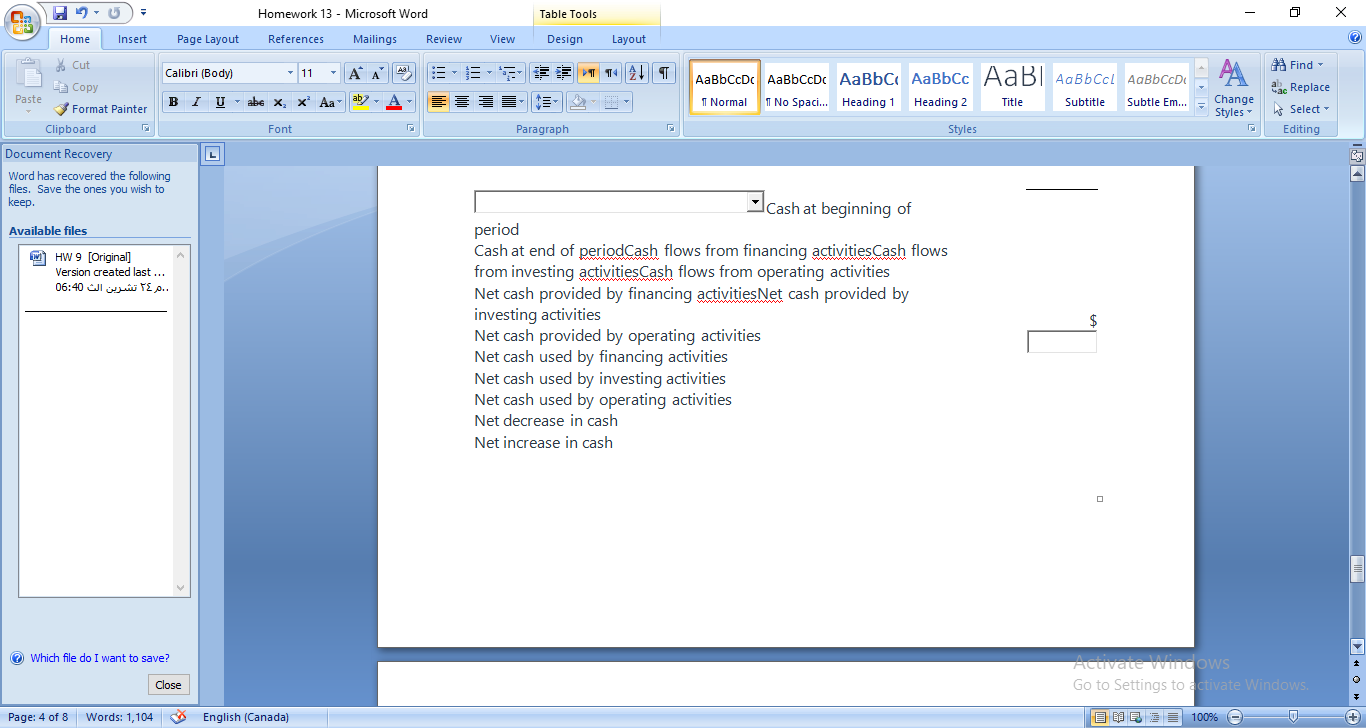Close the Document Recovery pane
The image size is (1366, 728).
[x=168, y=684]
